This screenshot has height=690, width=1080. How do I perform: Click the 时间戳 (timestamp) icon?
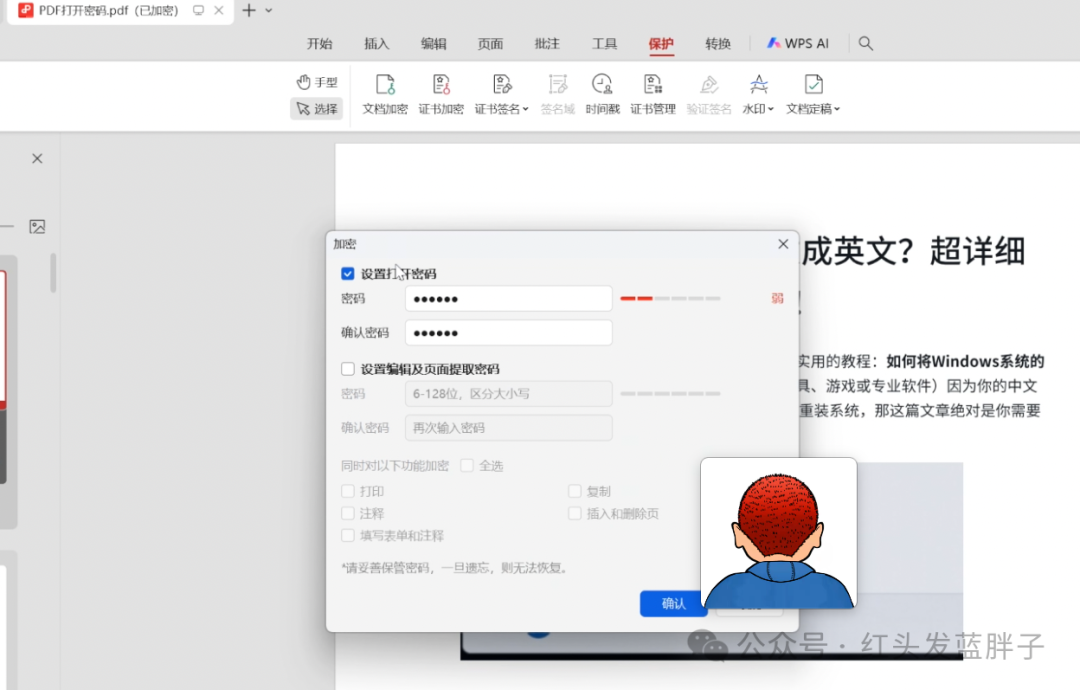pyautogui.click(x=602, y=86)
